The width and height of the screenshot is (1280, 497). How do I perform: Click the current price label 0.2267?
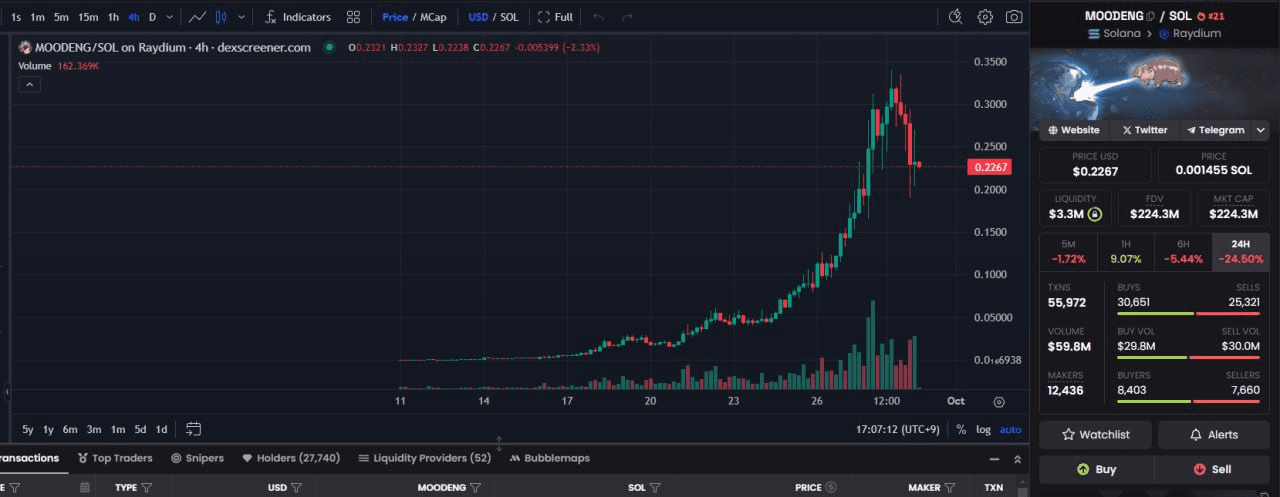click(x=989, y=167)
